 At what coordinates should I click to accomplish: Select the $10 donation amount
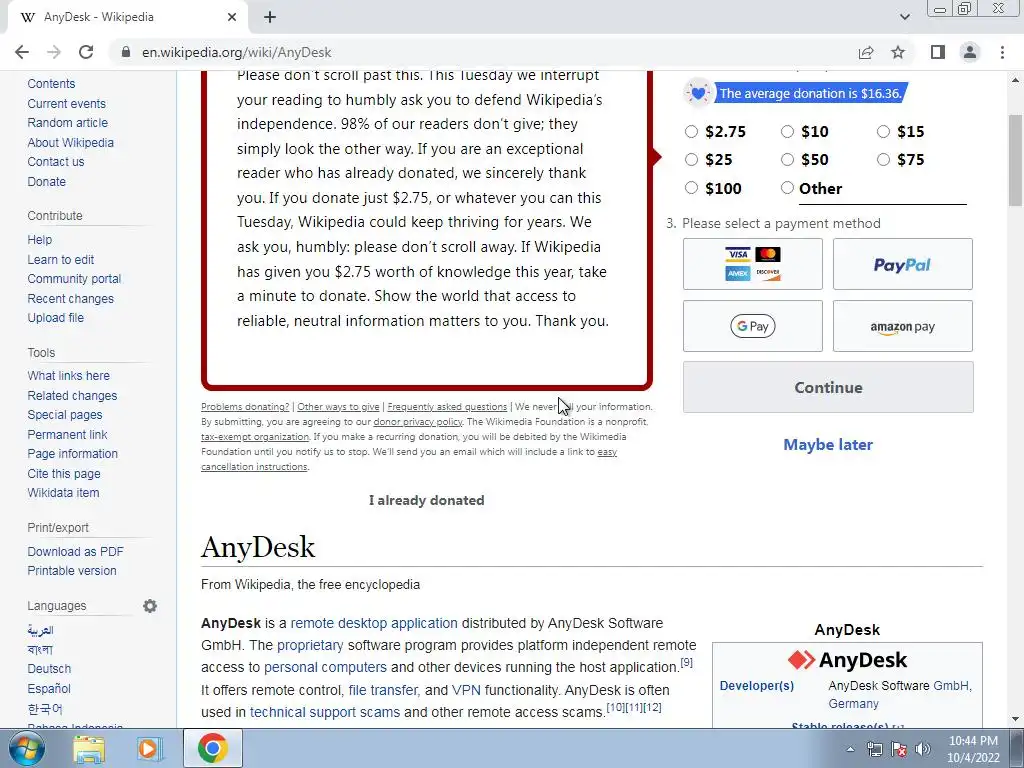coord(787,132)
